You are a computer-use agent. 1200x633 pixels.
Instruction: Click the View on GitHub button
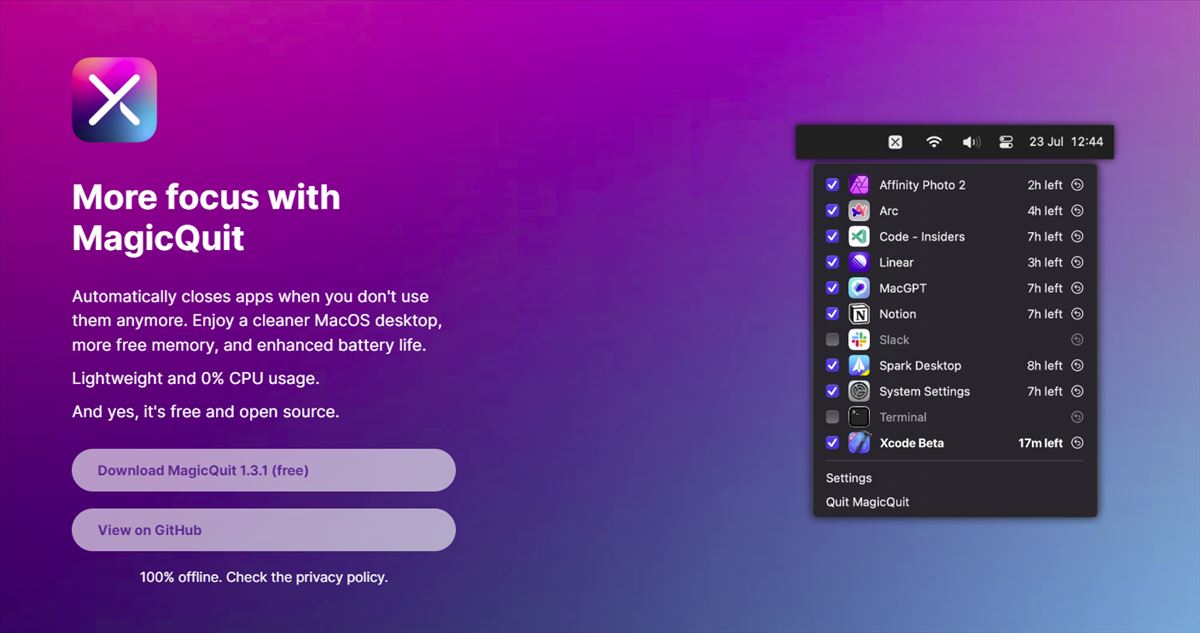click(264, 530)
